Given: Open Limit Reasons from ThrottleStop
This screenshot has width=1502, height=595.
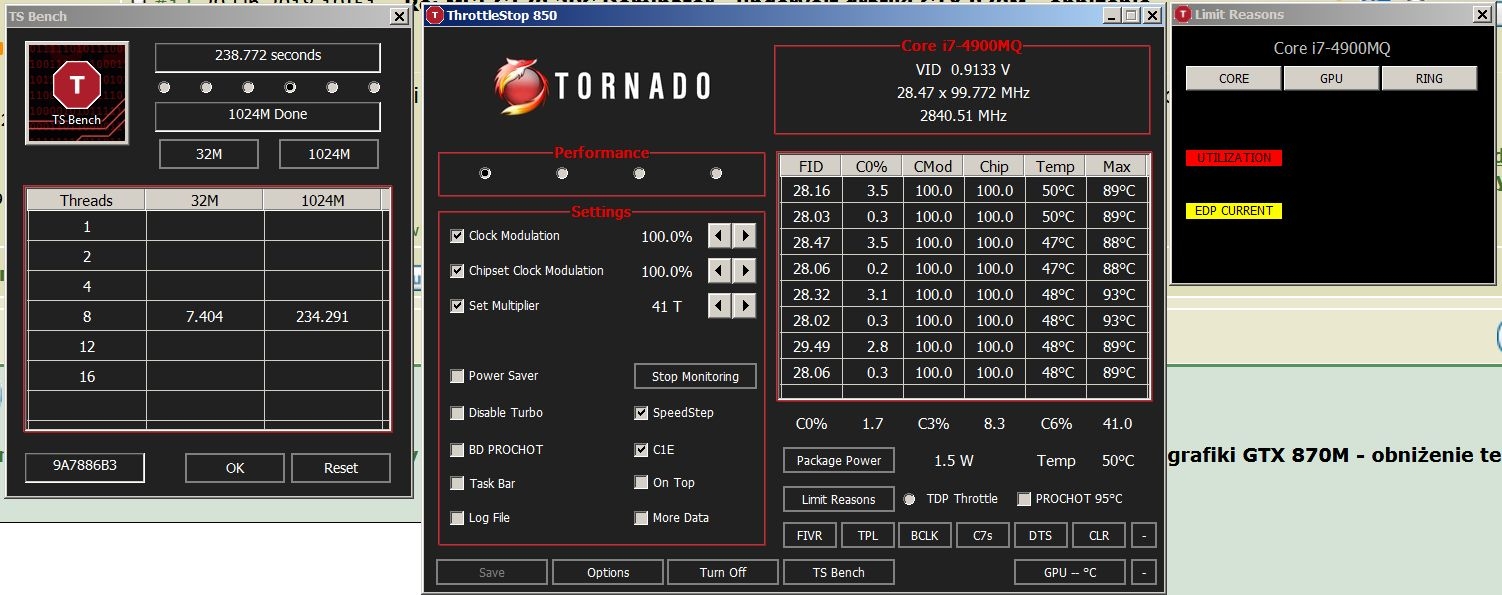Looking at the screenshot, I should coord(839,499).
